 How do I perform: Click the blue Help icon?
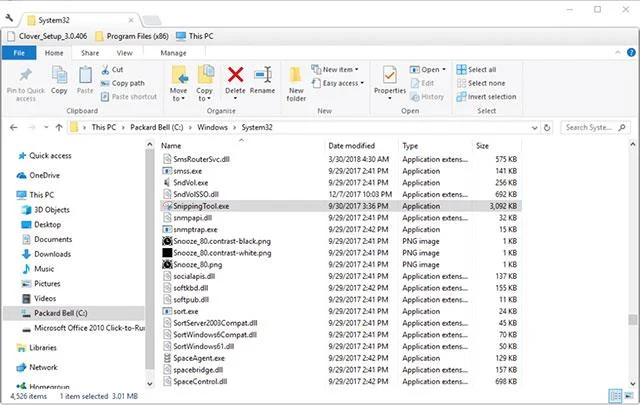(631, 53)
